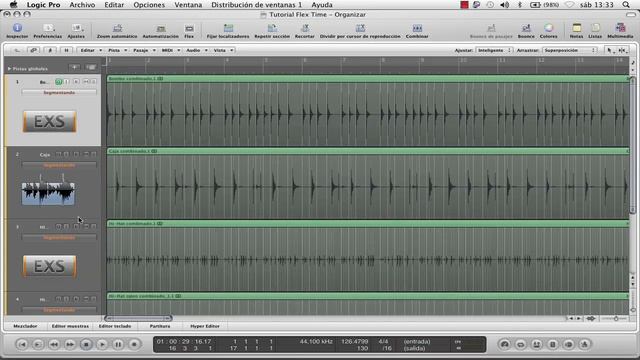The width and height of the screenshot is (640, 360).
Task: Open Archivo menu
Action: [x=82, y=5]
